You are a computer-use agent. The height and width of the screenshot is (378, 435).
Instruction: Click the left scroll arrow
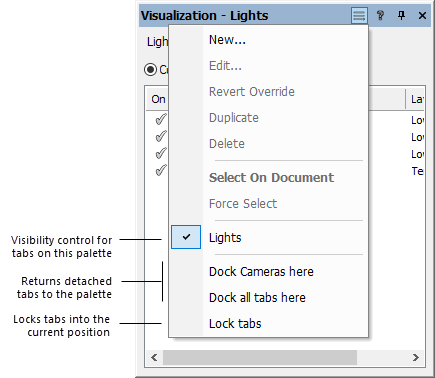point(154,358)
